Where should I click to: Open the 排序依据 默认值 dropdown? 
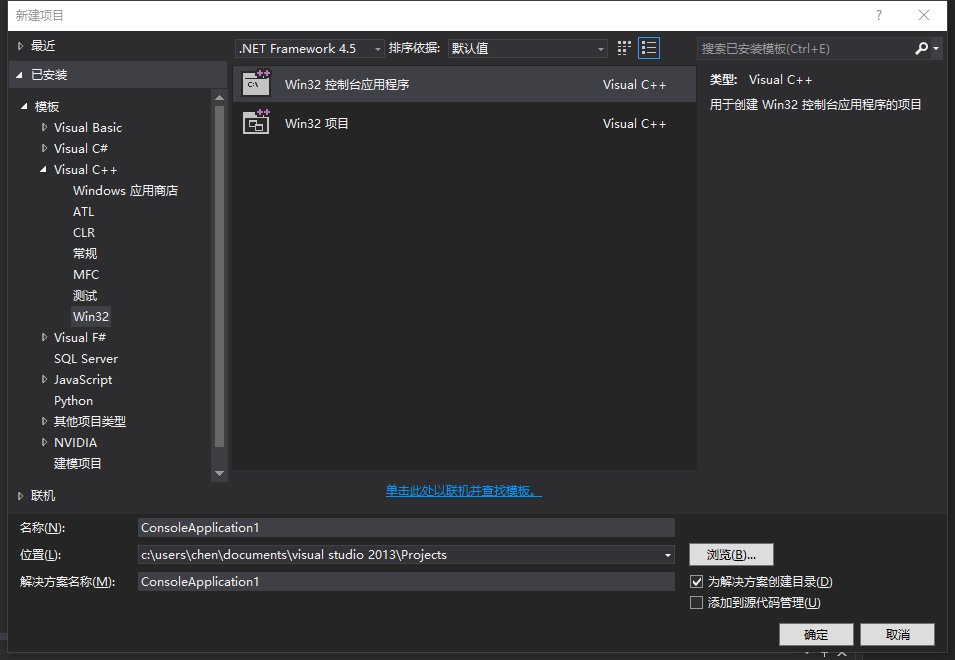528,48
